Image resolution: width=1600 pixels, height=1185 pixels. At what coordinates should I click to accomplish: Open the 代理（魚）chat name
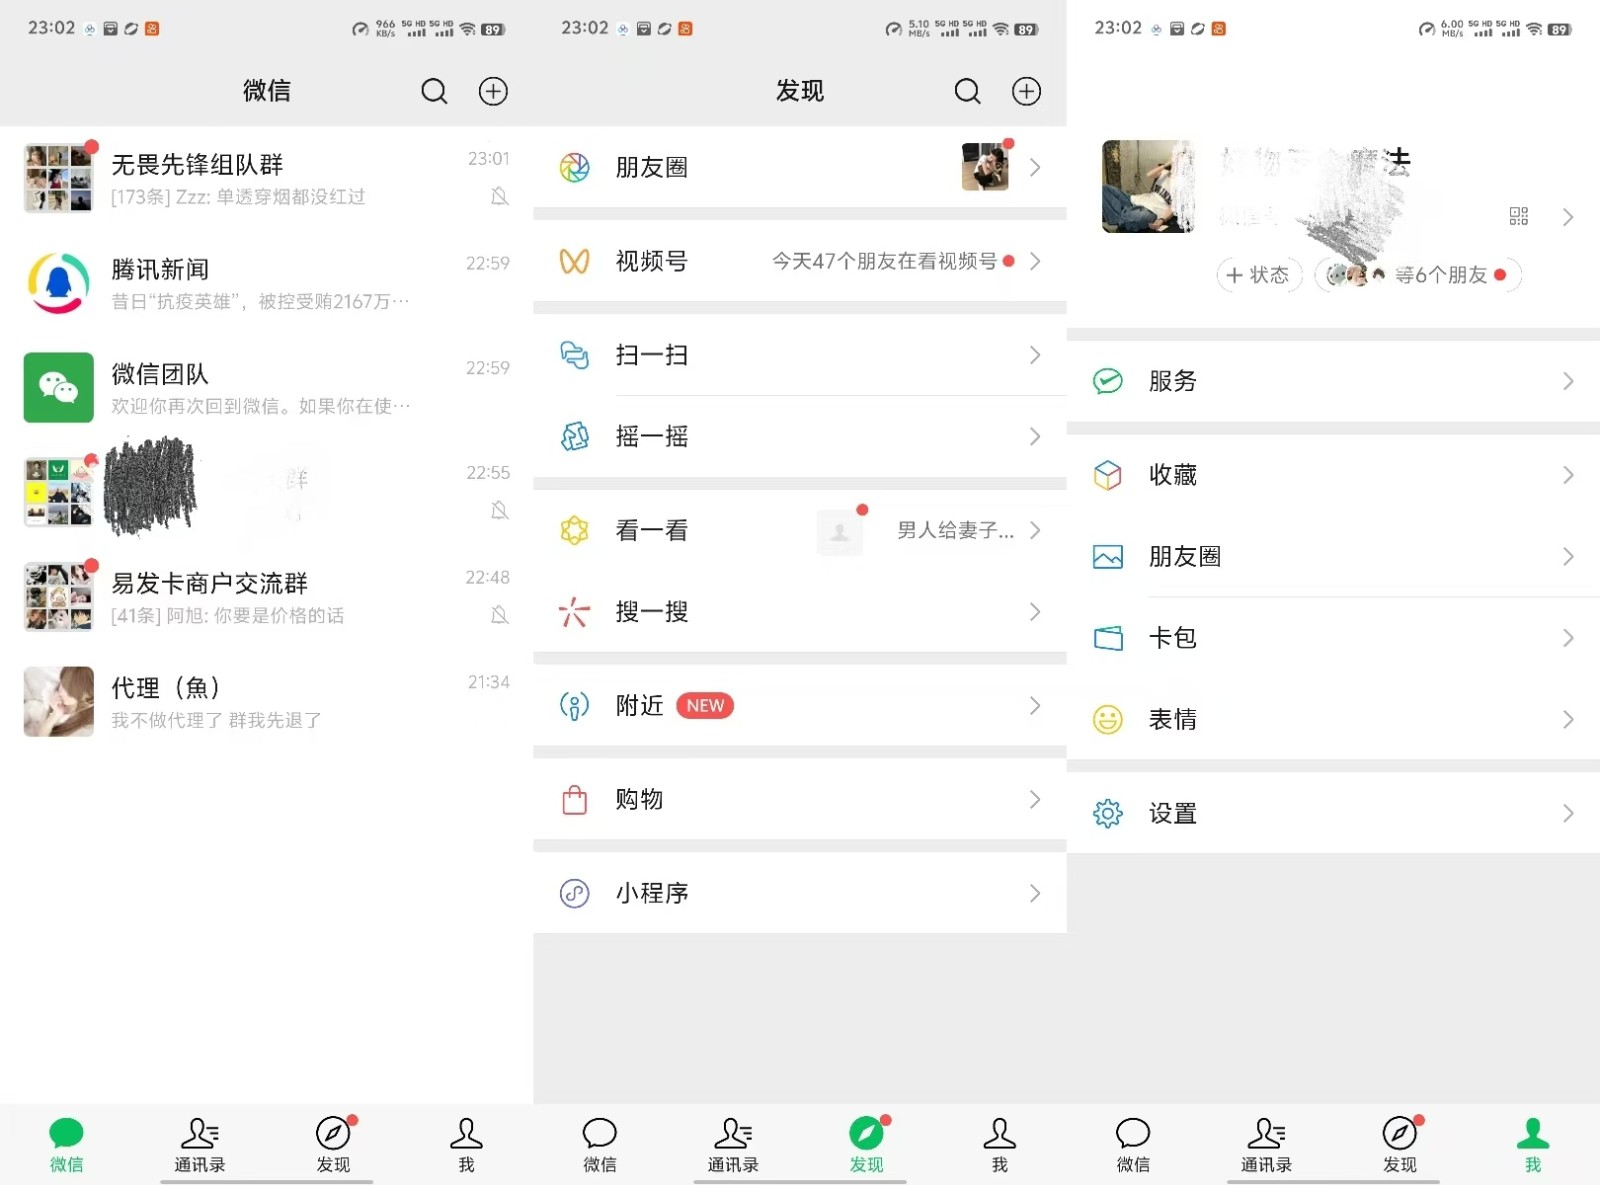coord(166,688)
